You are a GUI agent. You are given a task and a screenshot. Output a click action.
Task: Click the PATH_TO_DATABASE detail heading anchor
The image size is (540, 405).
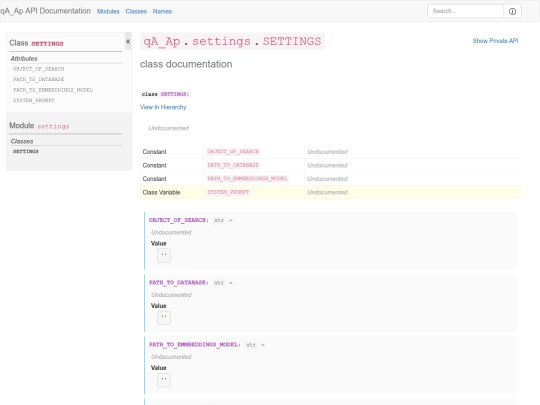177,282
